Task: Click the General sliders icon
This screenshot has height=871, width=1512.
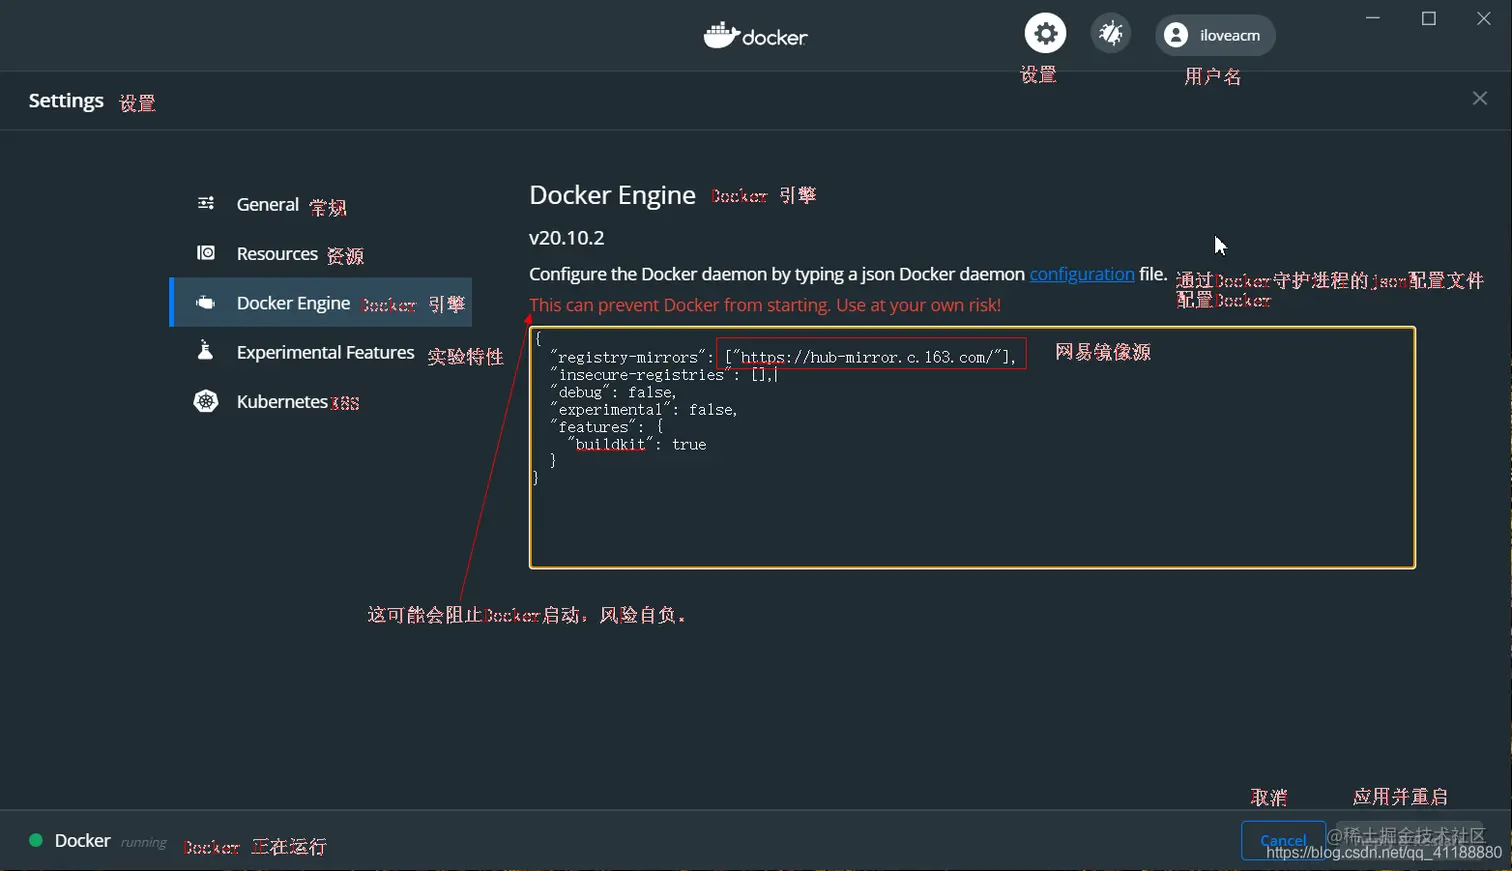Action: pos(206,203)
